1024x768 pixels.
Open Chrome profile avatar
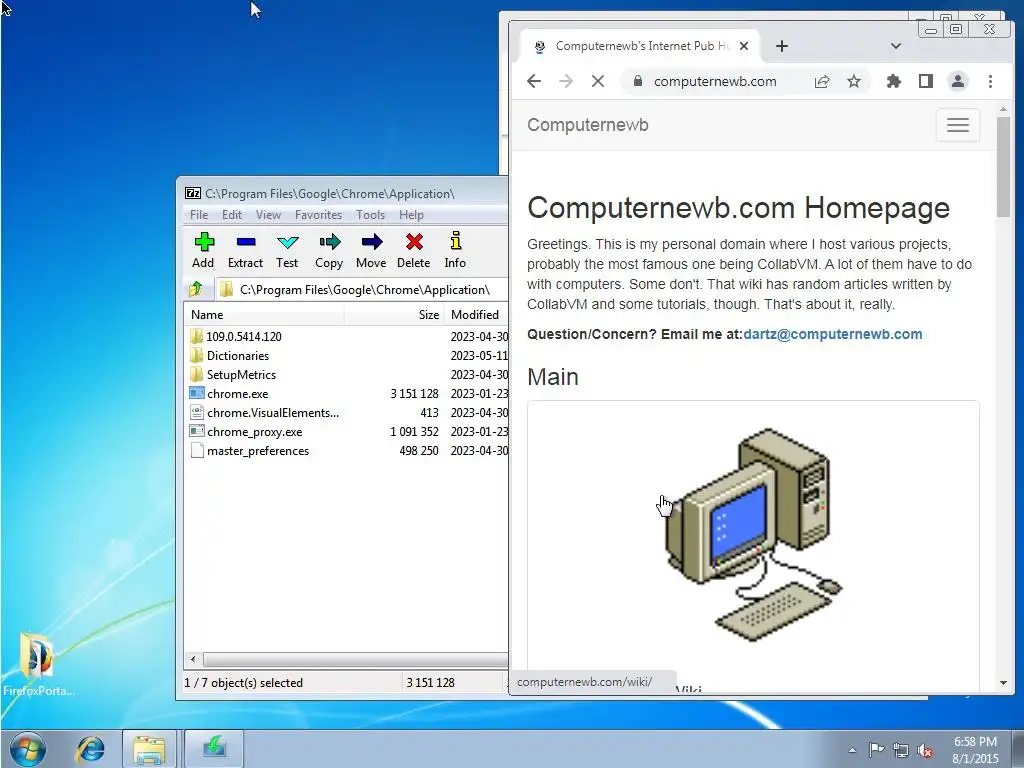click(x=957, y=81)
